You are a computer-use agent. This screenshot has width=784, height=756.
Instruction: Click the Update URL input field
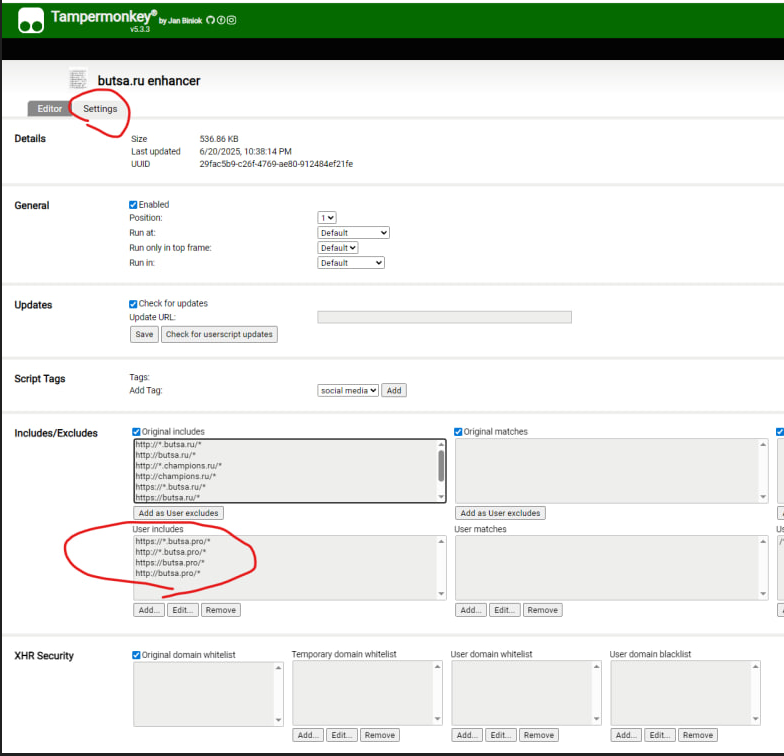point(444,317)
